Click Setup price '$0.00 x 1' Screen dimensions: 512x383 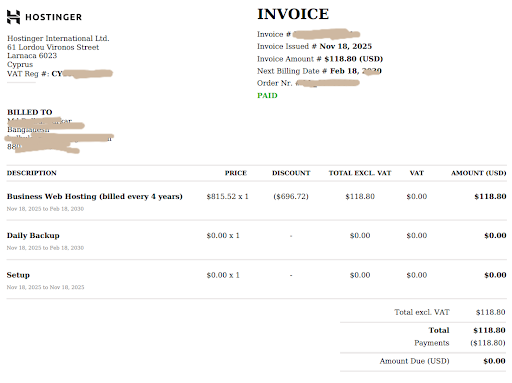(x=223, y=275)
